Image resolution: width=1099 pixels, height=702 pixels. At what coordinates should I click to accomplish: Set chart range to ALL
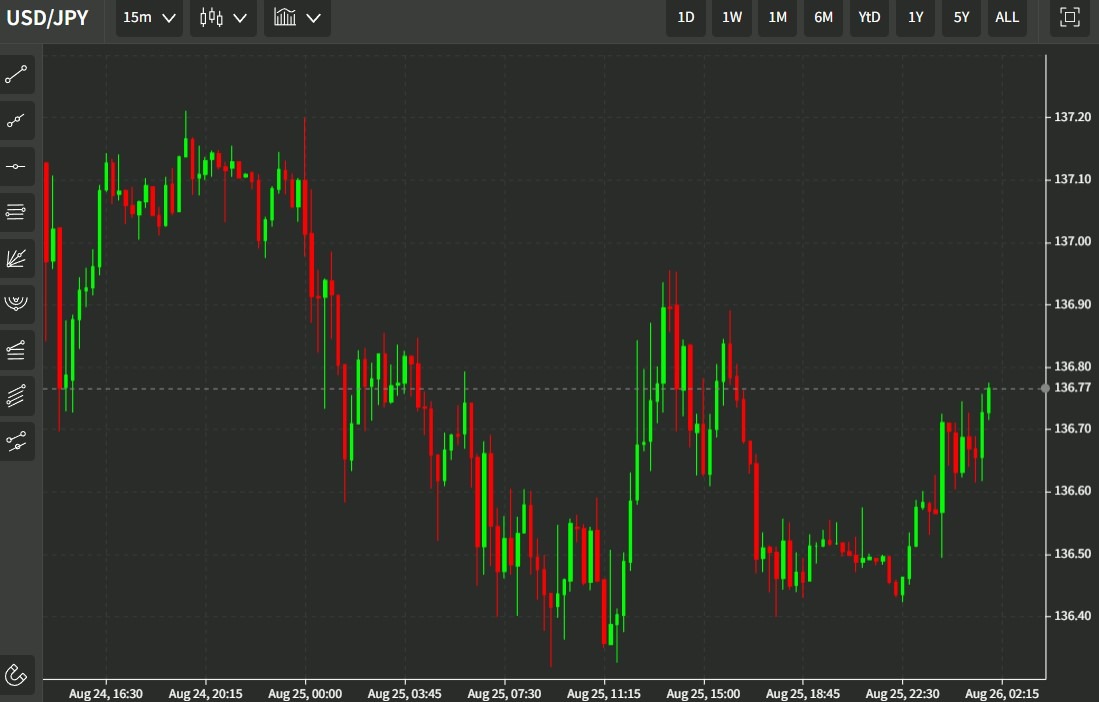1007,18
